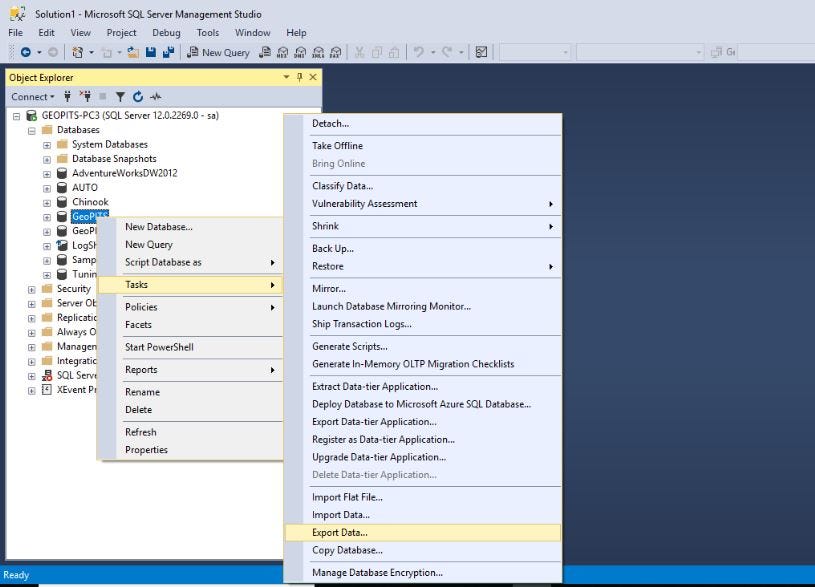Click the Database Engine Query icon

click(x=265, y=52)
